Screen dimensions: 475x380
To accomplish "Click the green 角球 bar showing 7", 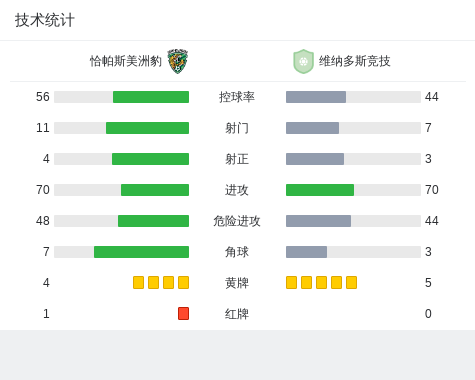I will (141, 252).
